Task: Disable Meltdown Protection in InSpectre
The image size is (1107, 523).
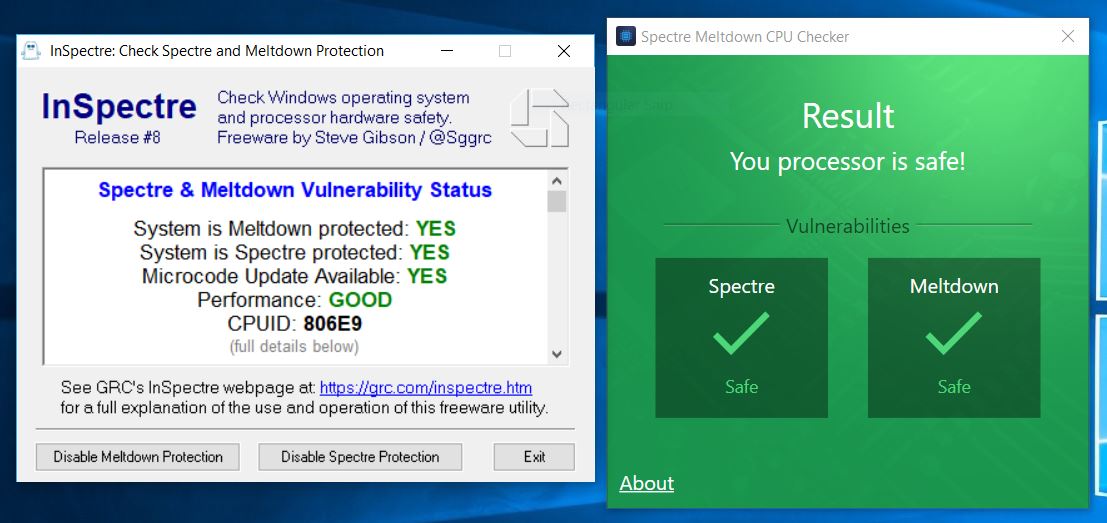Action: pos(138,457)
